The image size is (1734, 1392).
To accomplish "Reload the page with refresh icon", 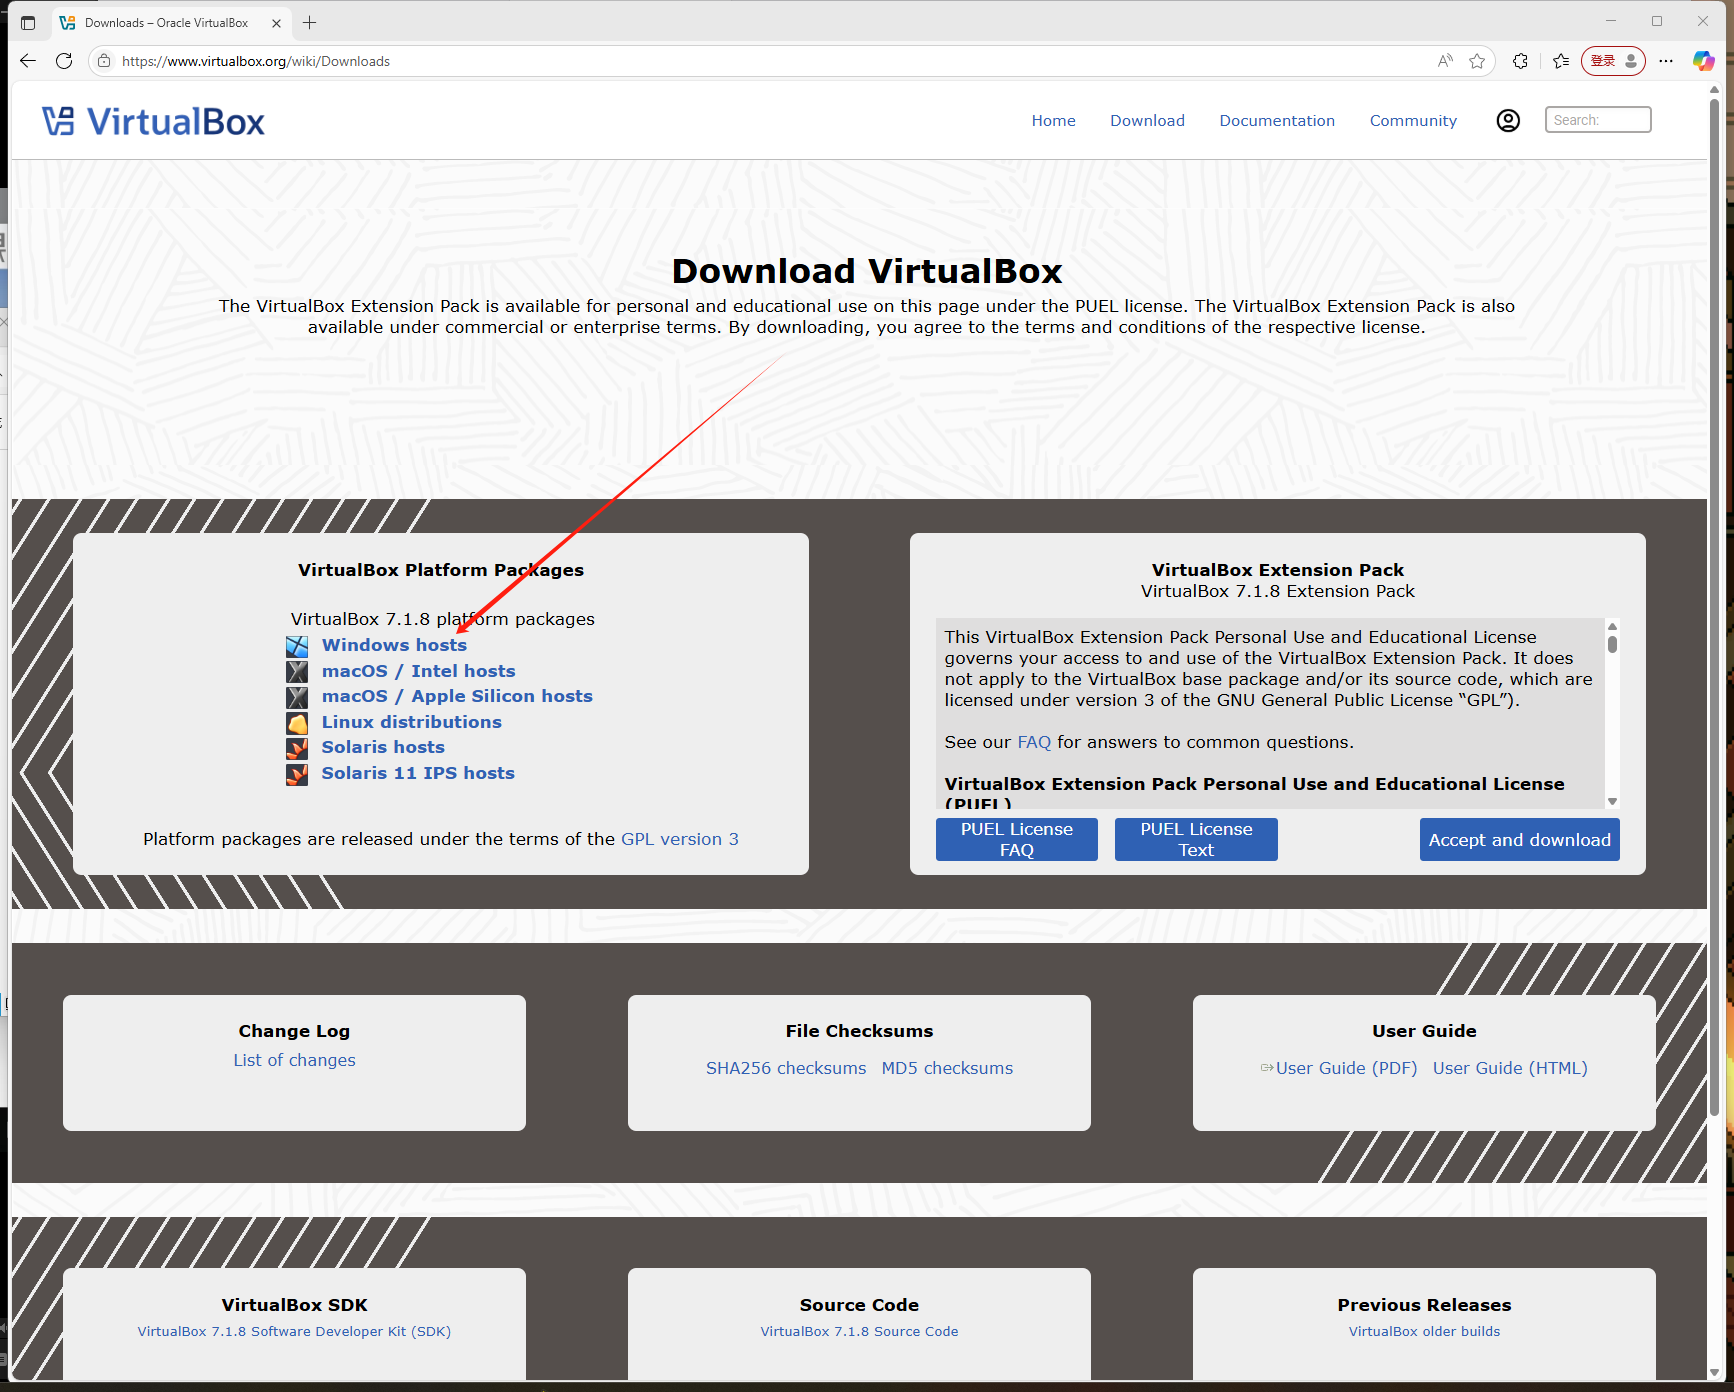I will (64, 61).
